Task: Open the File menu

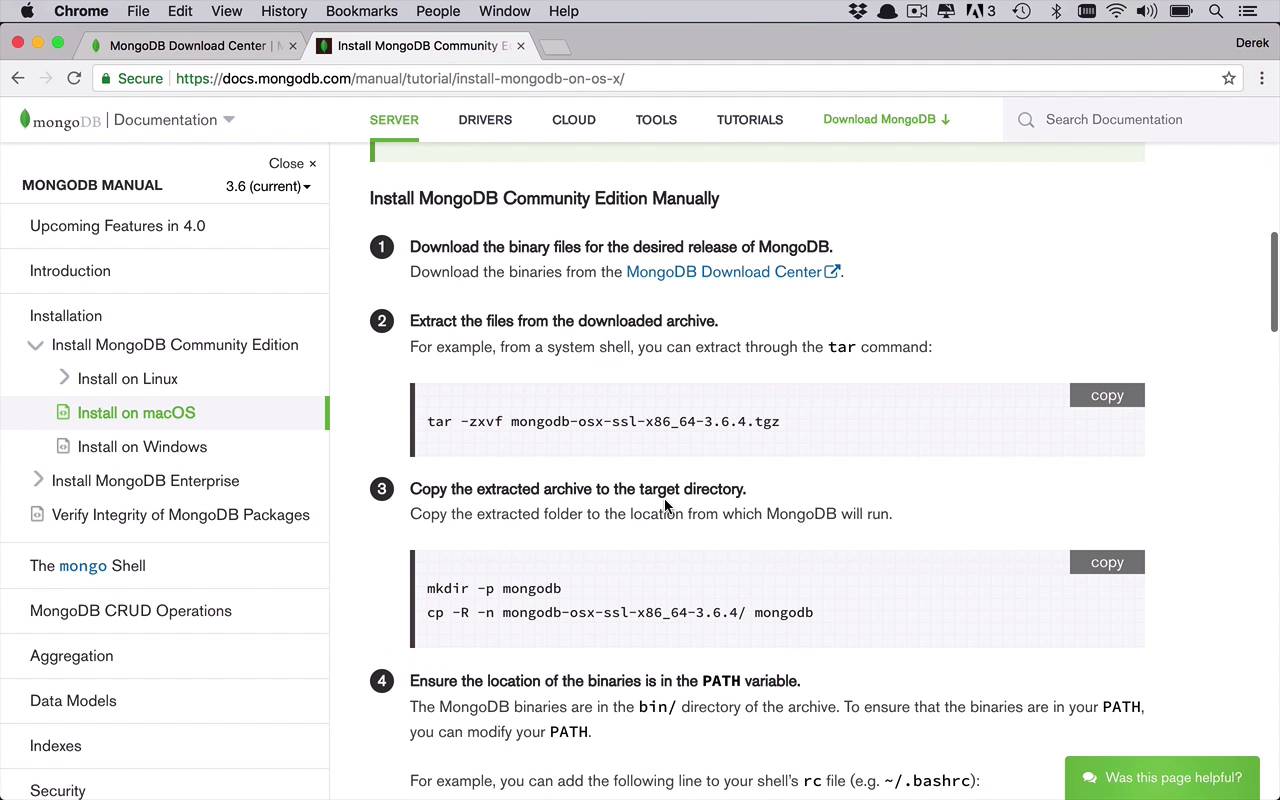Action: (x=138, y=11)
